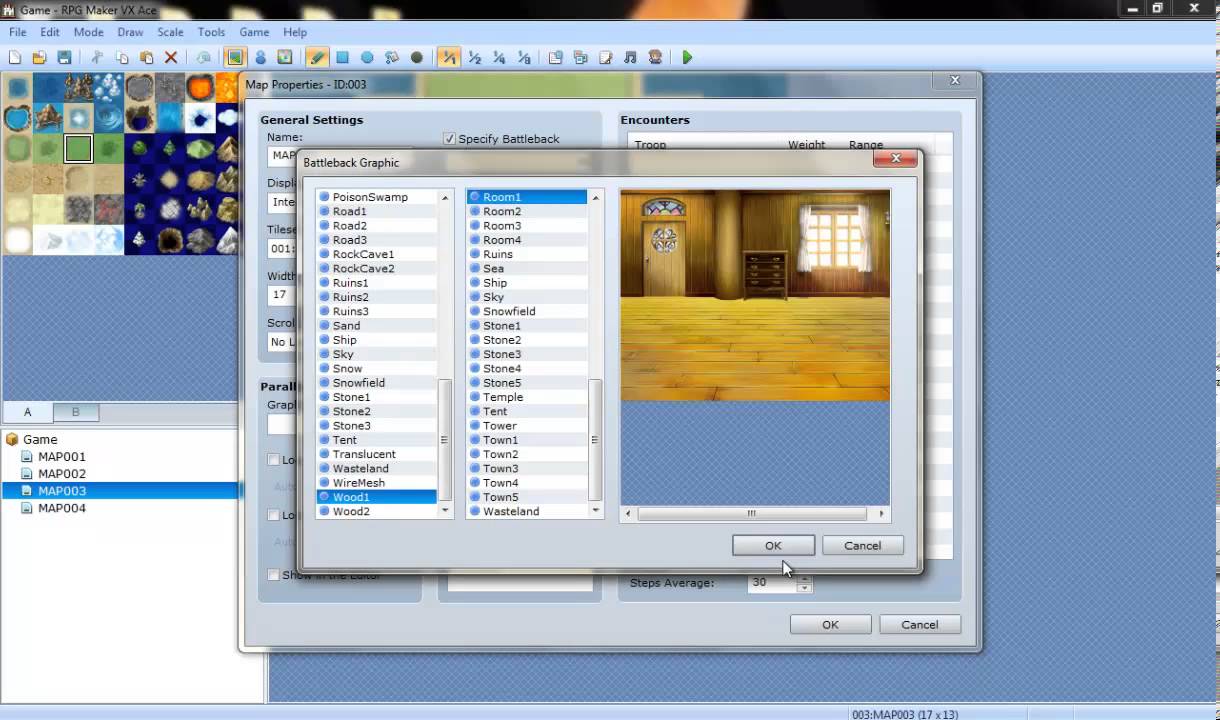Click the Copy icon in toolbar
1220x720 pixels.
coord(122,58)
